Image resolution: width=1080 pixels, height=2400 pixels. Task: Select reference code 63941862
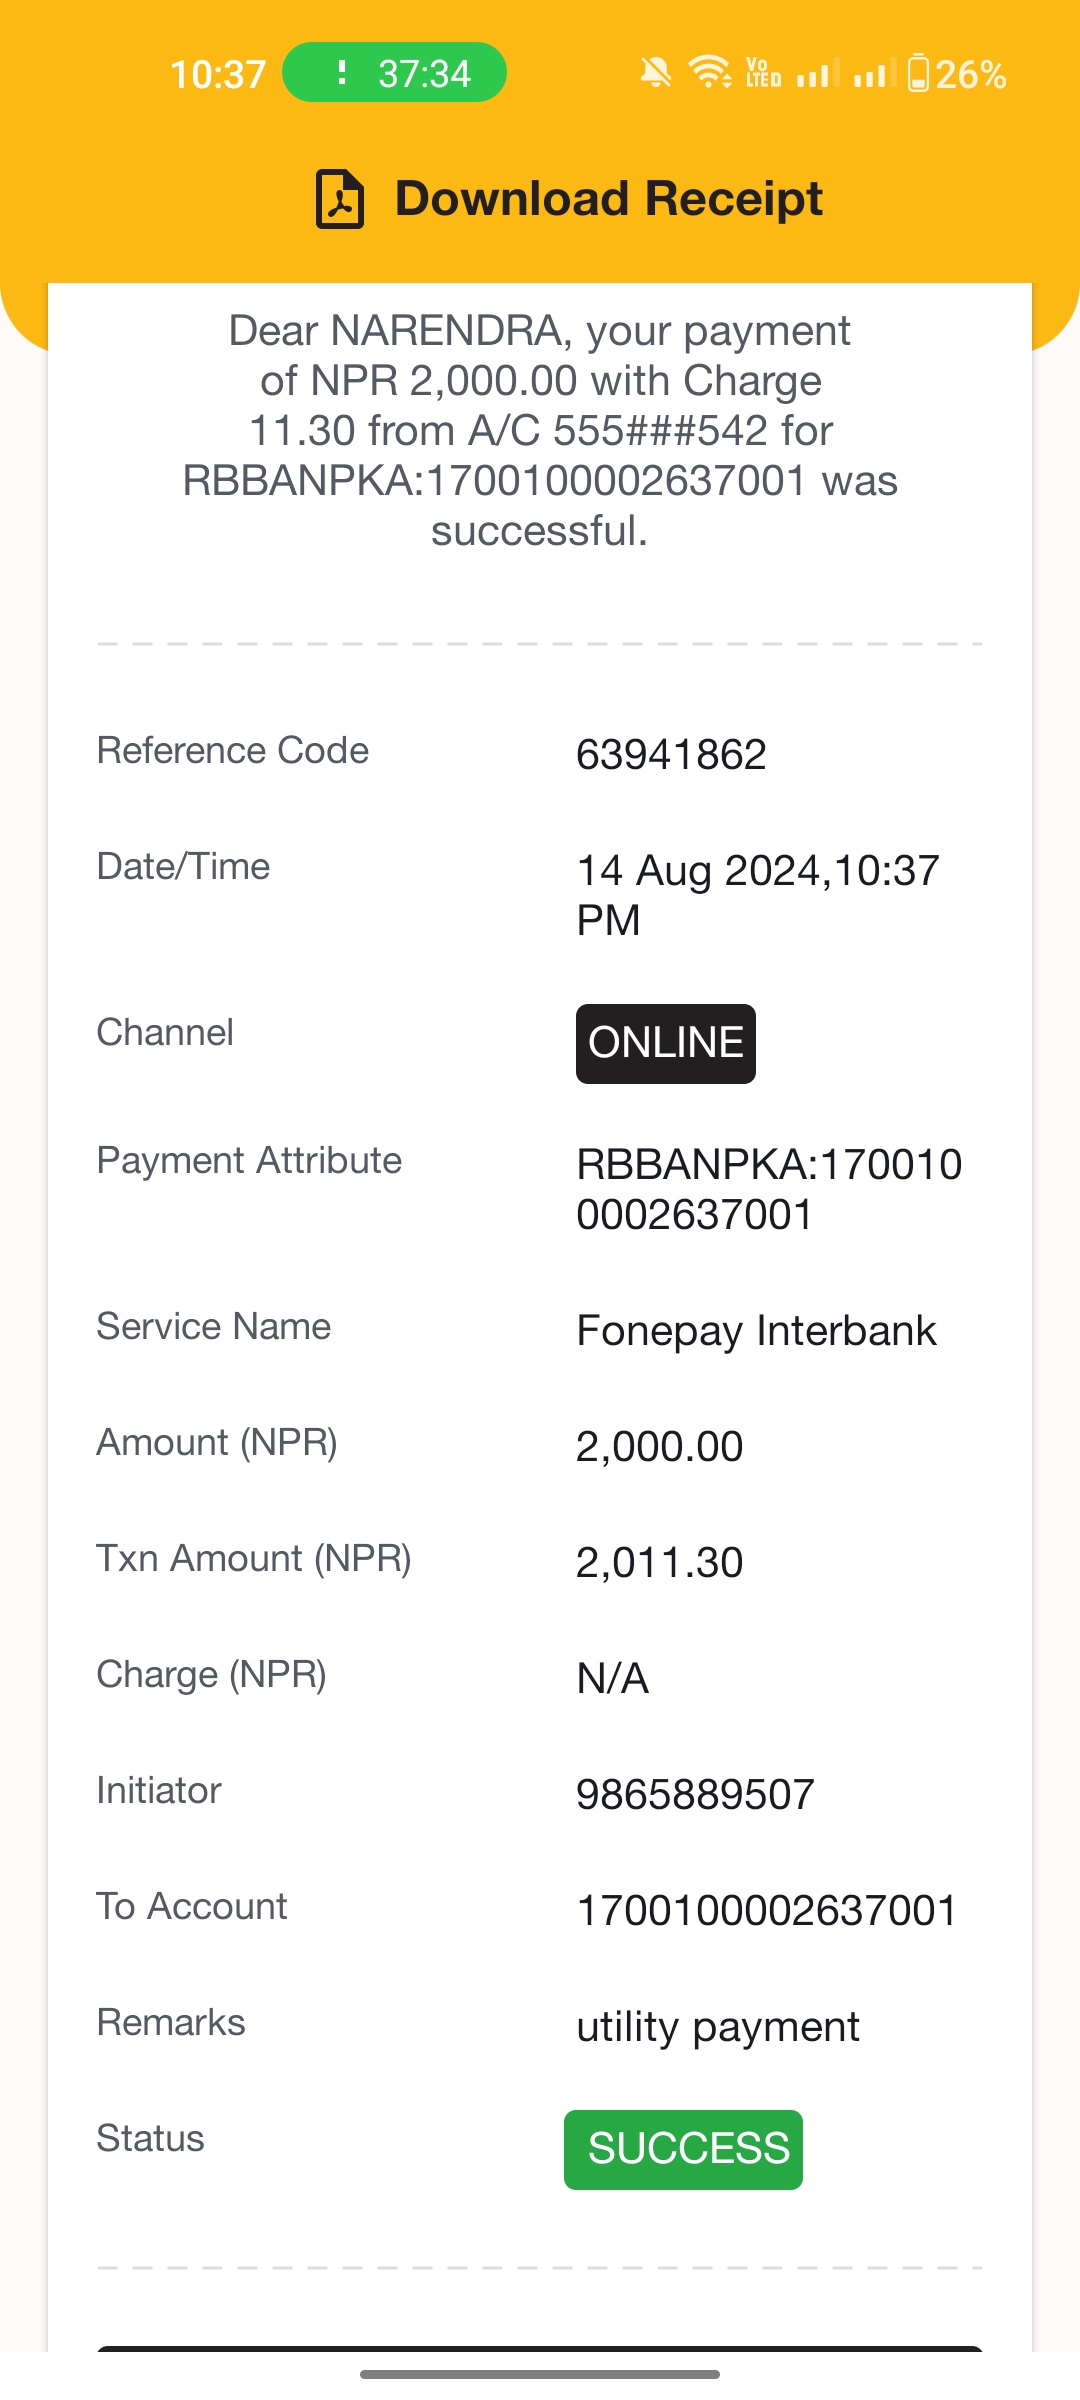pyautogui.click(x=671, y=754)
